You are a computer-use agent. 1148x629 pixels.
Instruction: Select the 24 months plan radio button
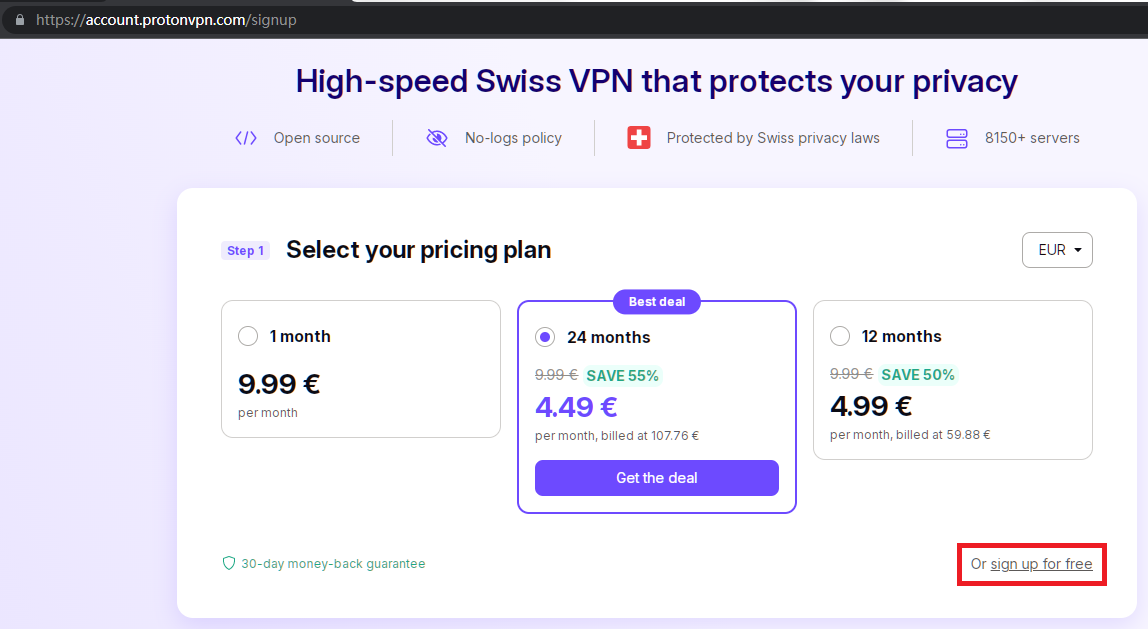(x=545, y=337)
